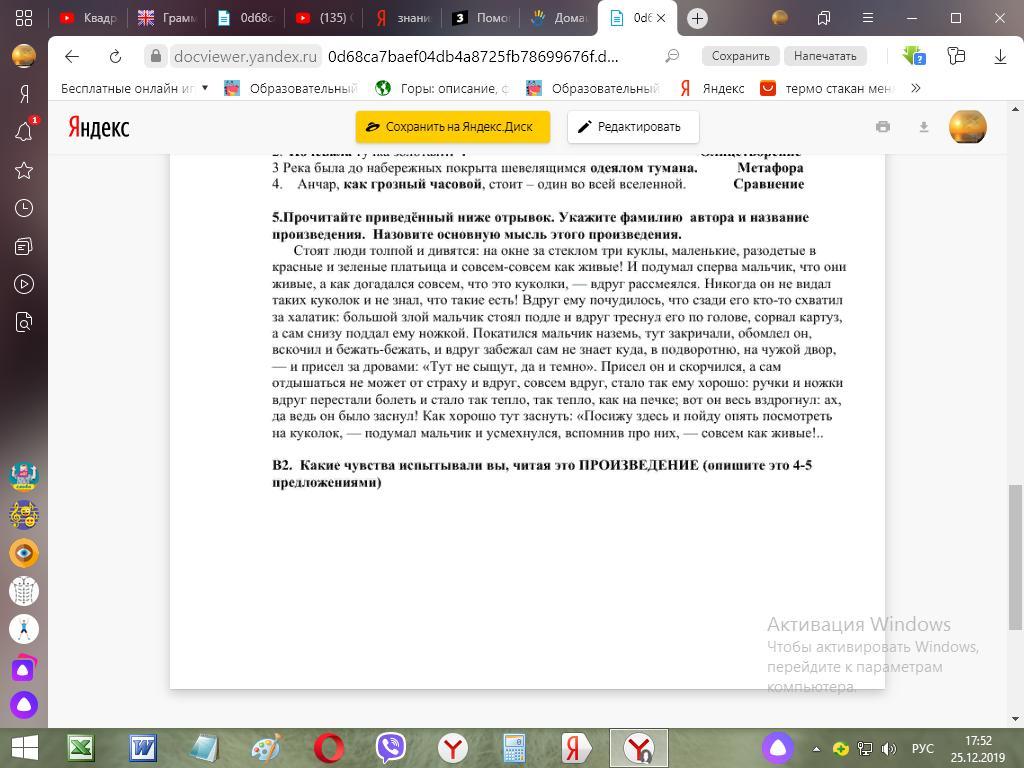Image resolution: width=1024 pixels, height=768 pixels.
Task: Open Excel from the taskbar
Action: click(x=81, y=748)
